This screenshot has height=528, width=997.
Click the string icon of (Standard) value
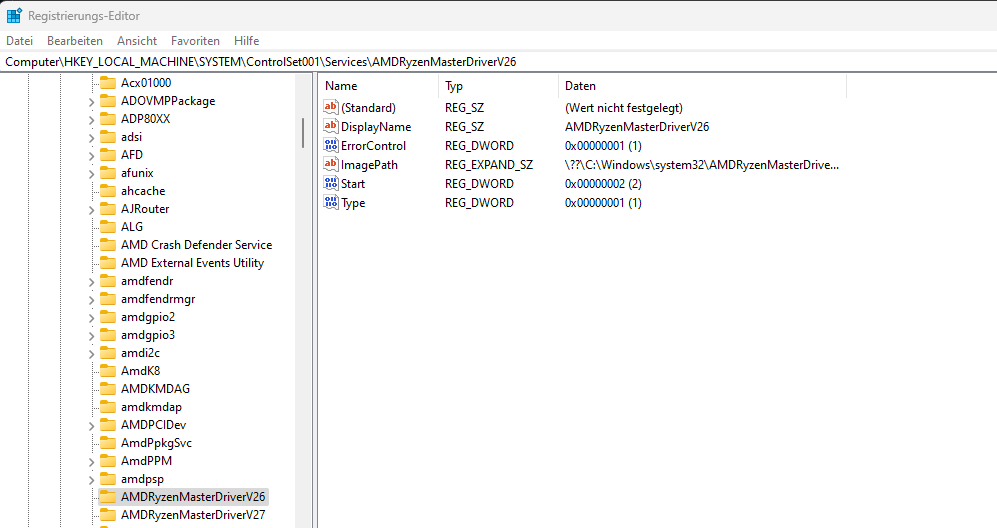click(x=331, y=107)
